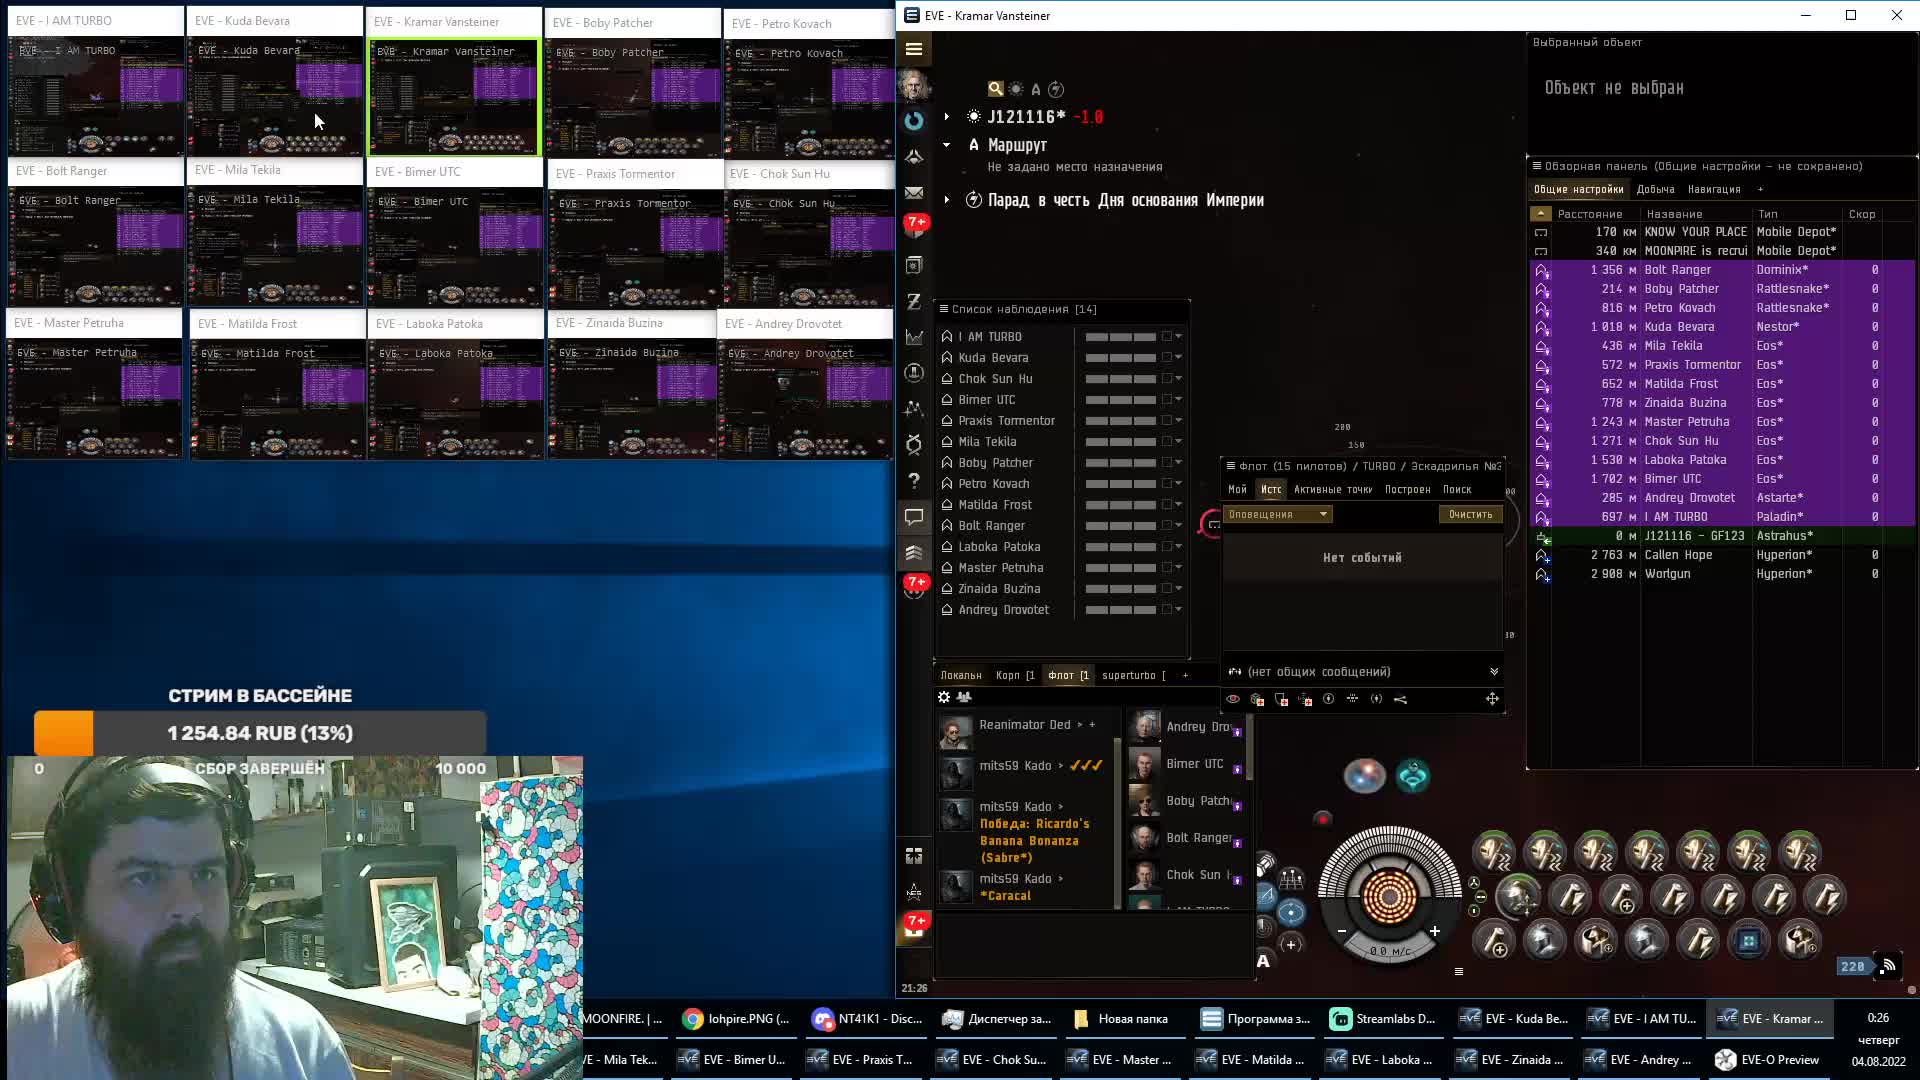Screen dimensions: 1920x1080
Task: Toggle the checkbox next to Kuda Bevara in the watch list
Action: [1166, 358]
